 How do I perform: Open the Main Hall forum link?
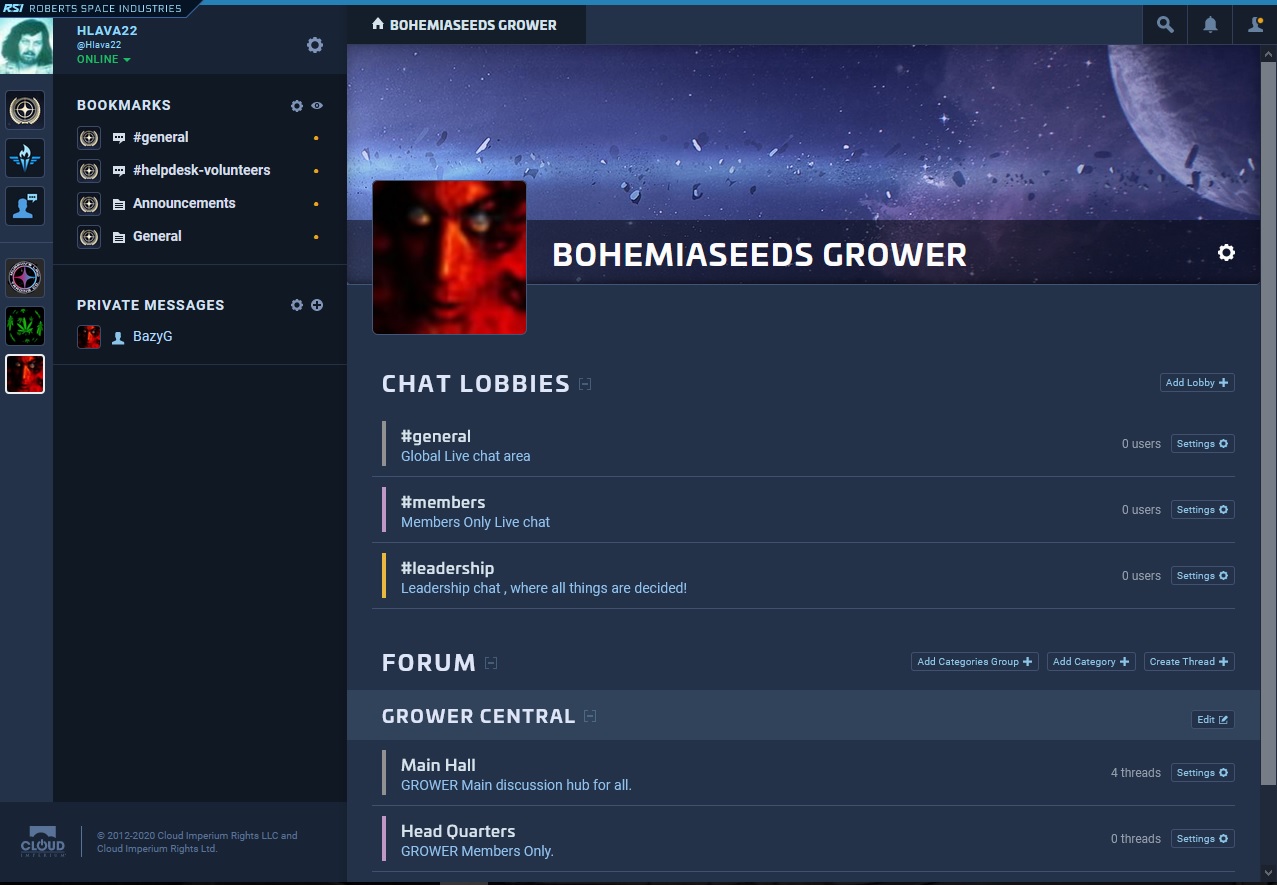(x=438, y=765)
